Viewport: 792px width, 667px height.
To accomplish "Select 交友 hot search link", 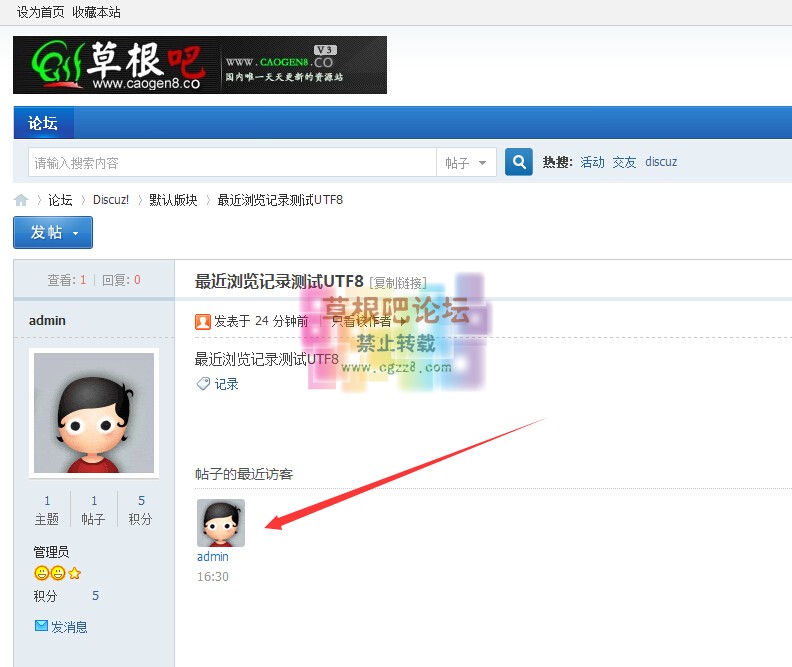I will [624, 162].
